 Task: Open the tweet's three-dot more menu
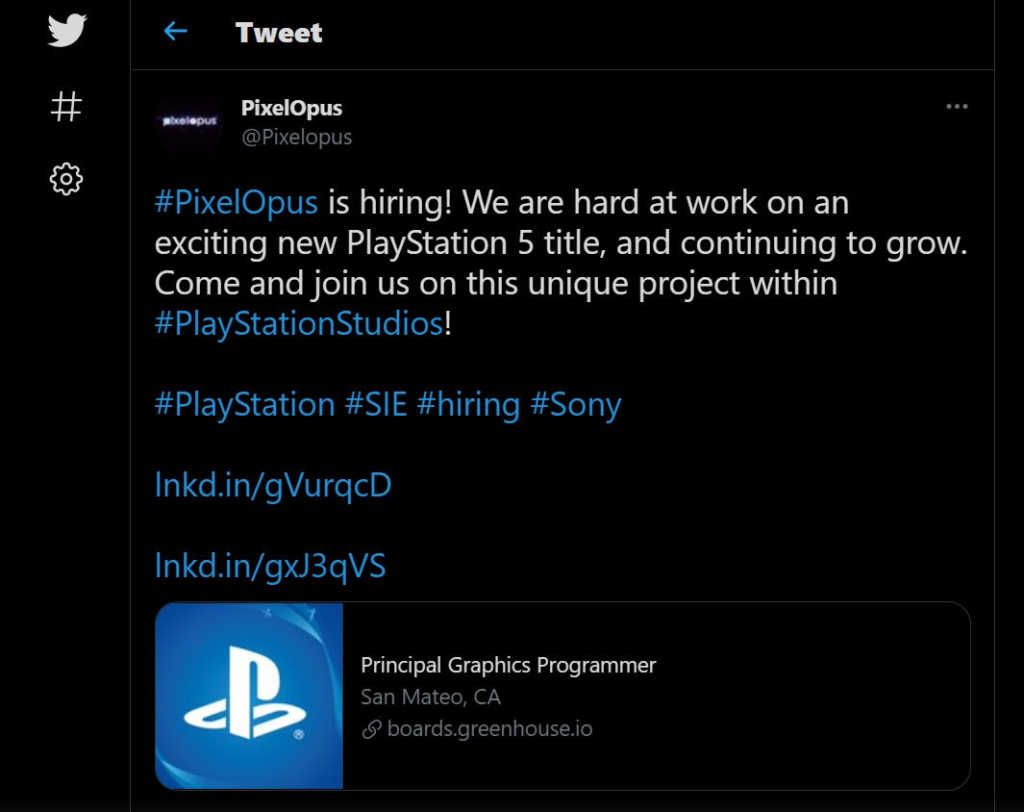(957, 106)
